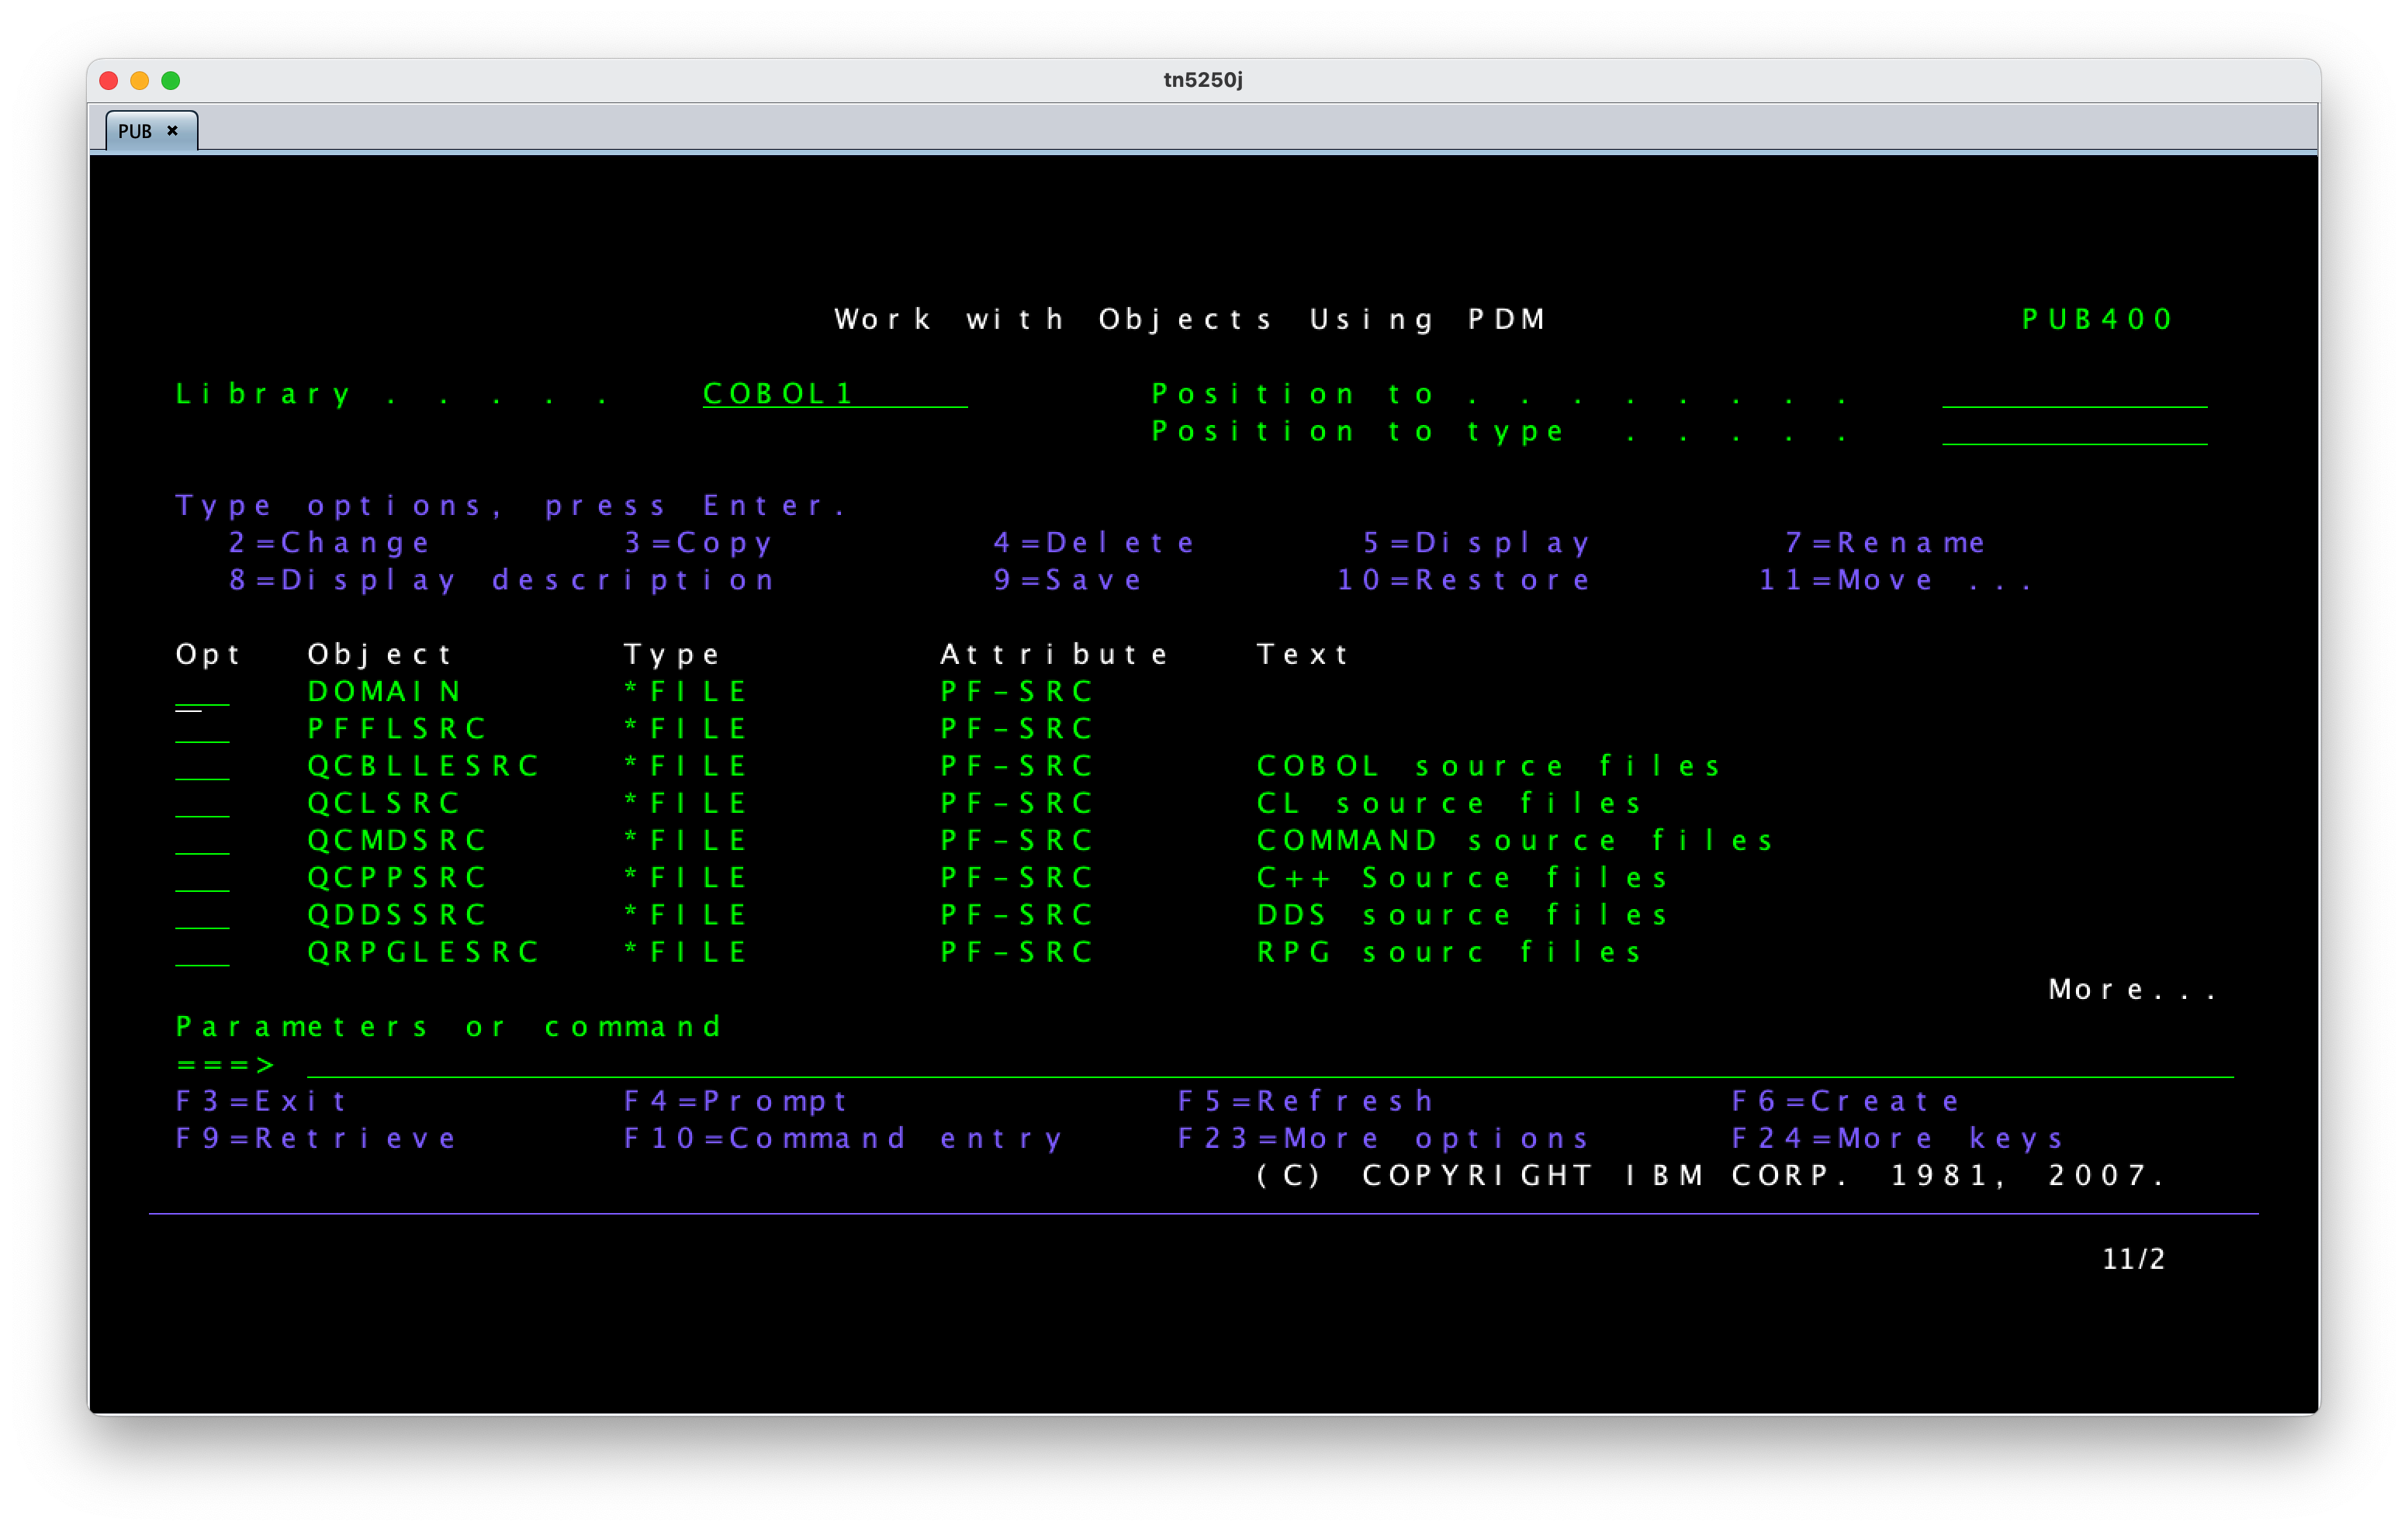Click the option text '2=Change'
Screen dimensions: 2408x1531
330,543
